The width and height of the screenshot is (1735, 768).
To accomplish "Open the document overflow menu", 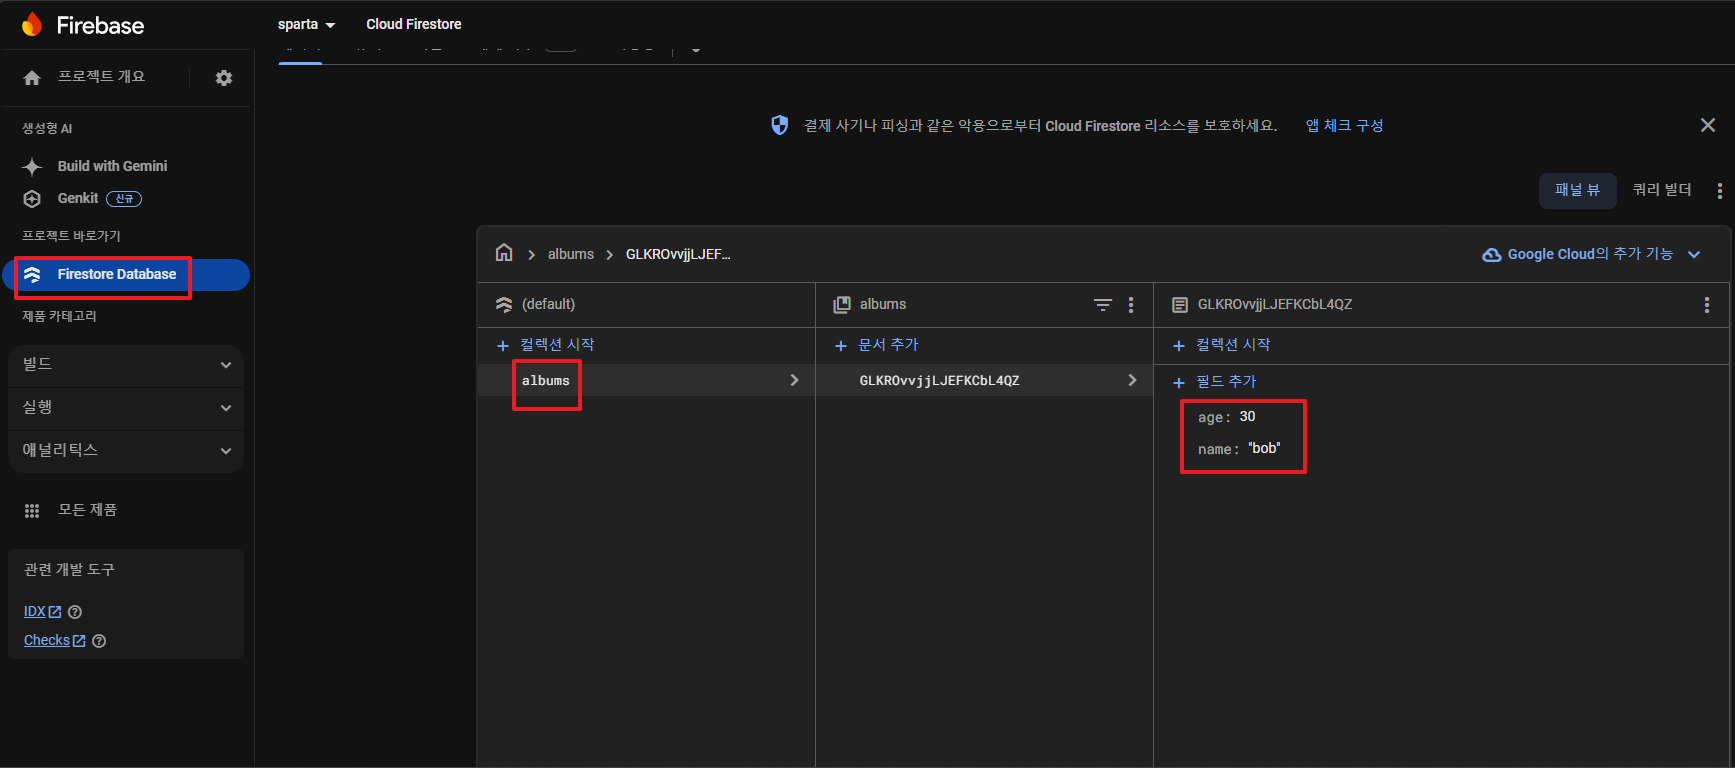I will (1707, 305).
